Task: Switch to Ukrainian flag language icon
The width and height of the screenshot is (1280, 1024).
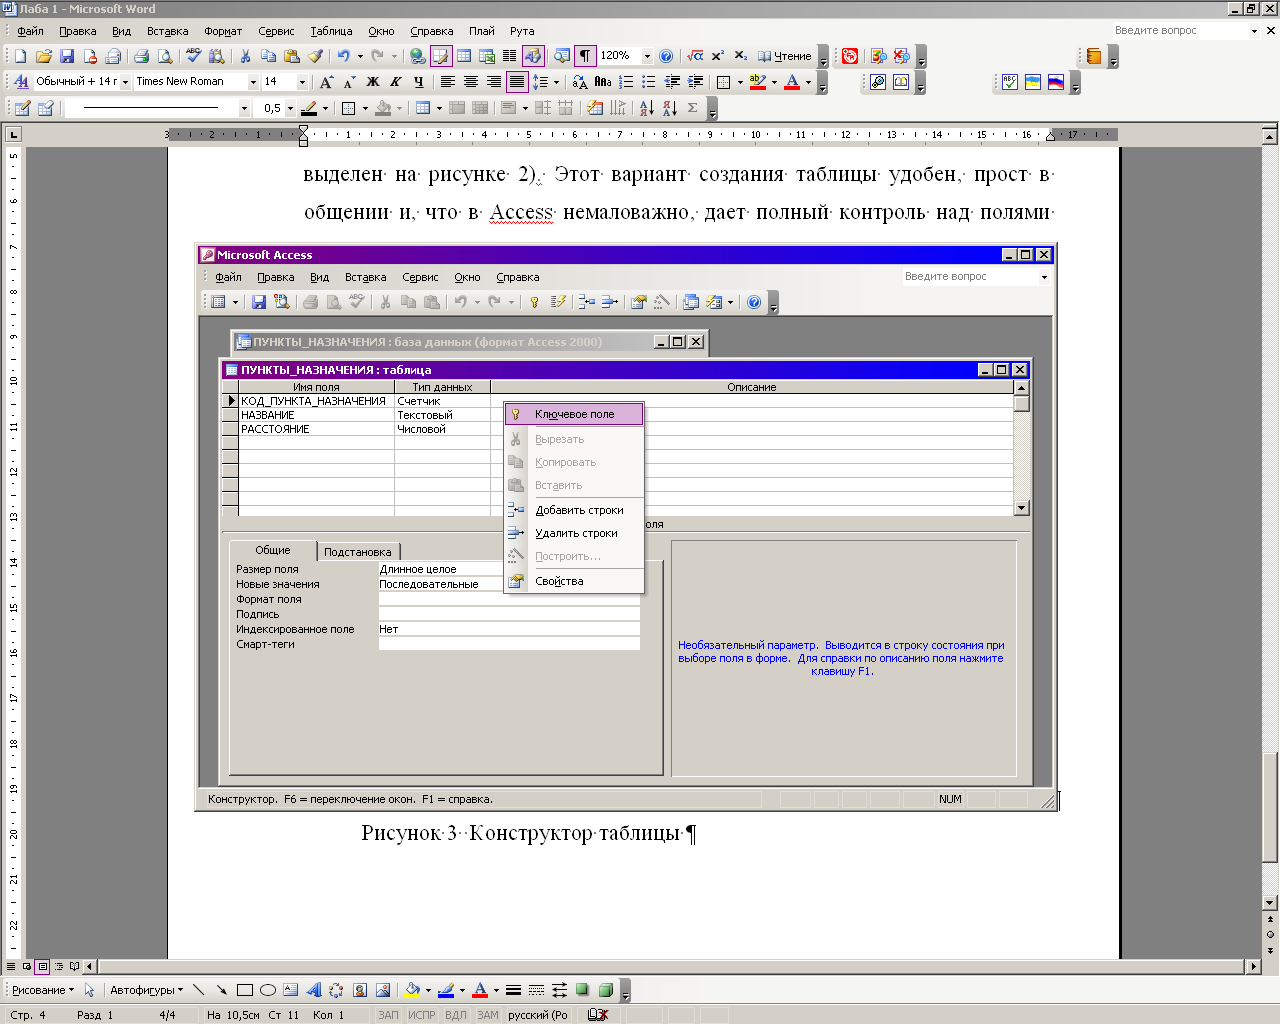Action: (x=1033, y=82)
